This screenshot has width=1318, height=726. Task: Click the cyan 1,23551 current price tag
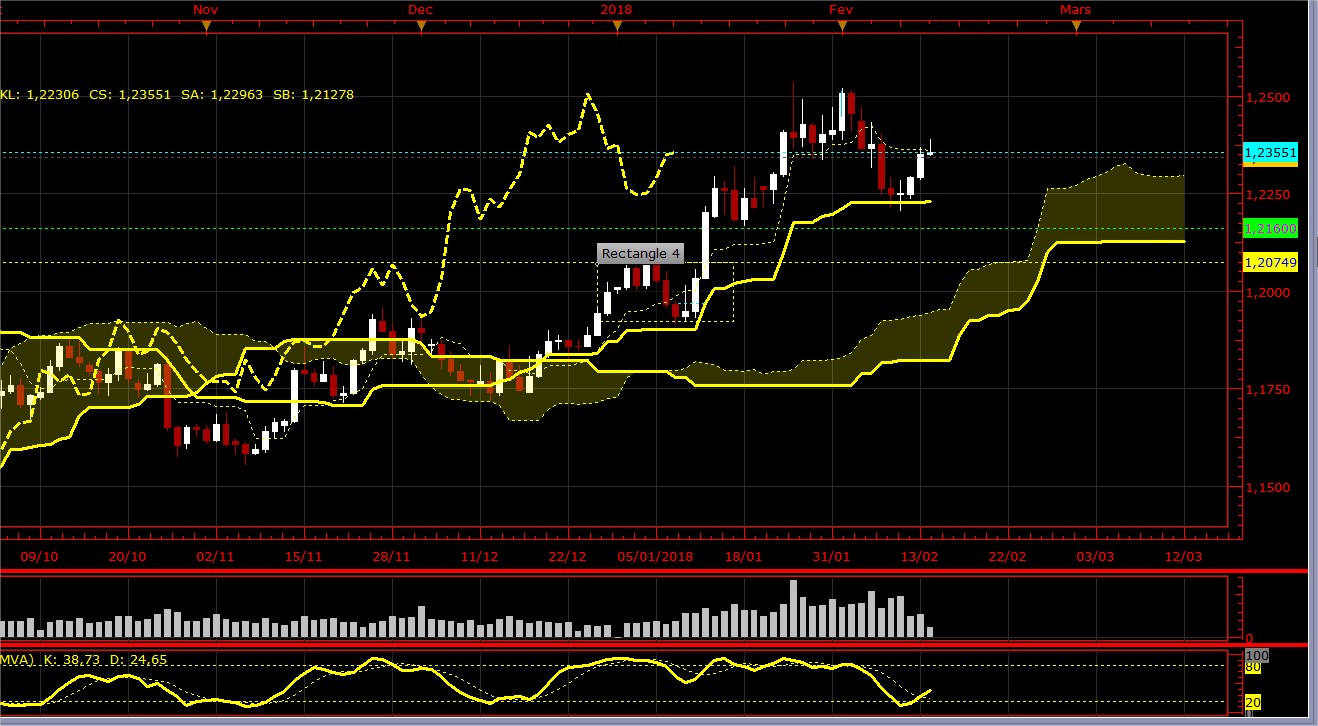click(x=1270, y=153)
